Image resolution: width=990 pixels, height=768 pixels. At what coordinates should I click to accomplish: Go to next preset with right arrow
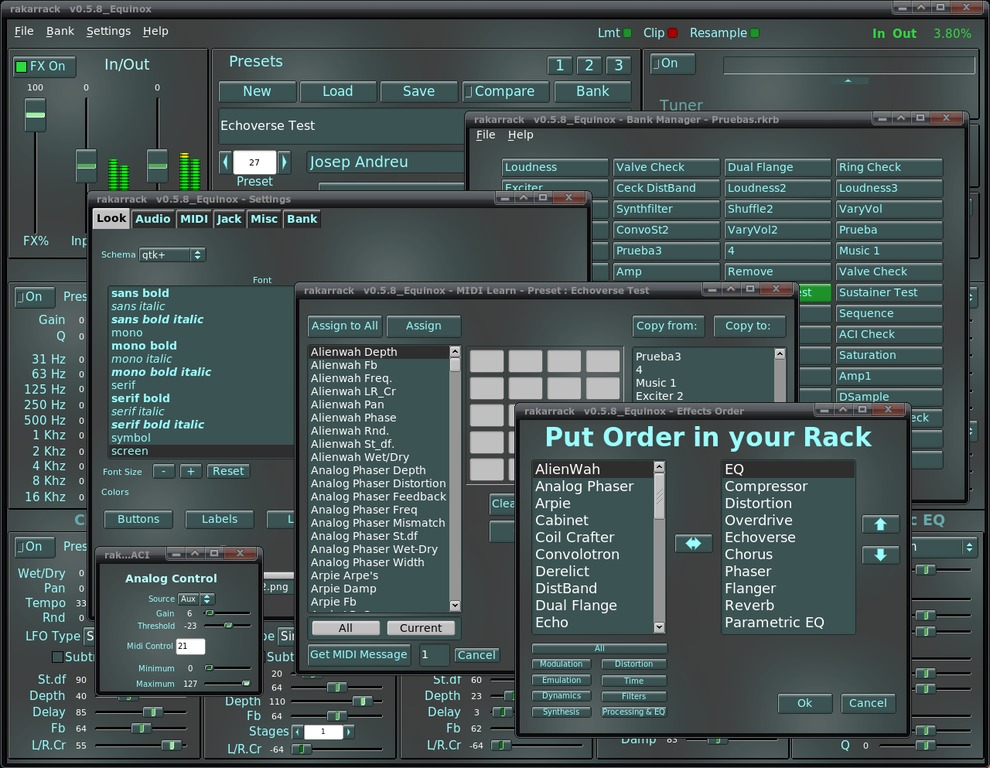pyautogui.click(x=284, y=162)
